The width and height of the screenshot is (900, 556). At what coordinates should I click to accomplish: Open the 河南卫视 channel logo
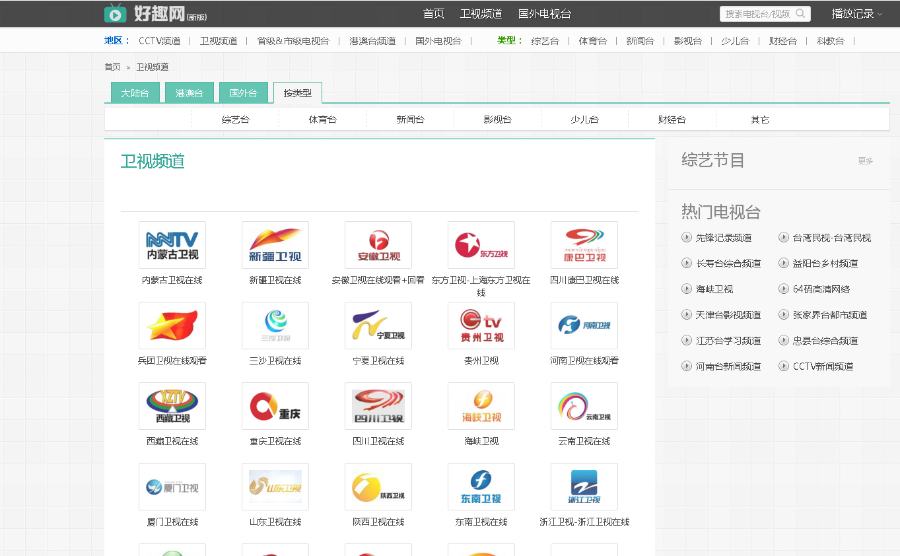584,326
